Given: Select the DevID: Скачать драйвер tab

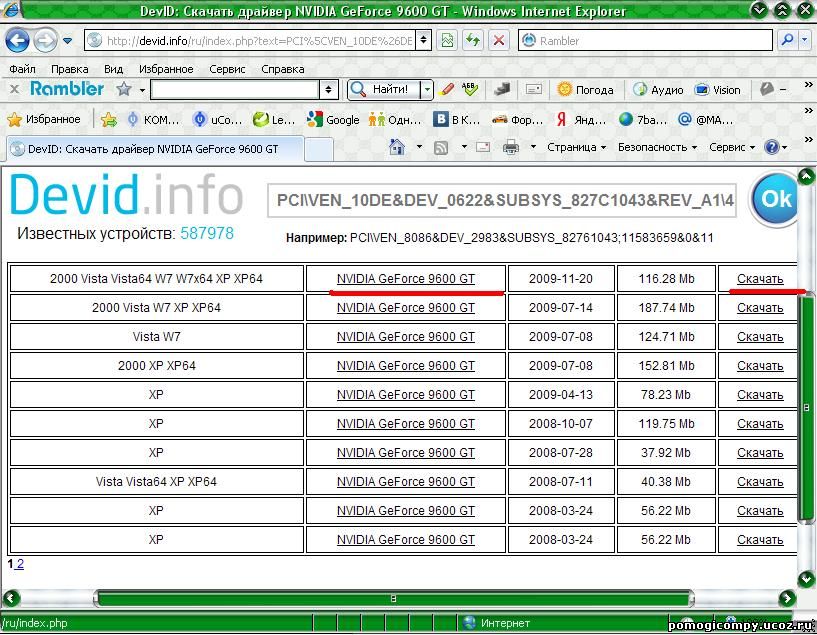Looking at the screenshot, I should coord(154,149).
